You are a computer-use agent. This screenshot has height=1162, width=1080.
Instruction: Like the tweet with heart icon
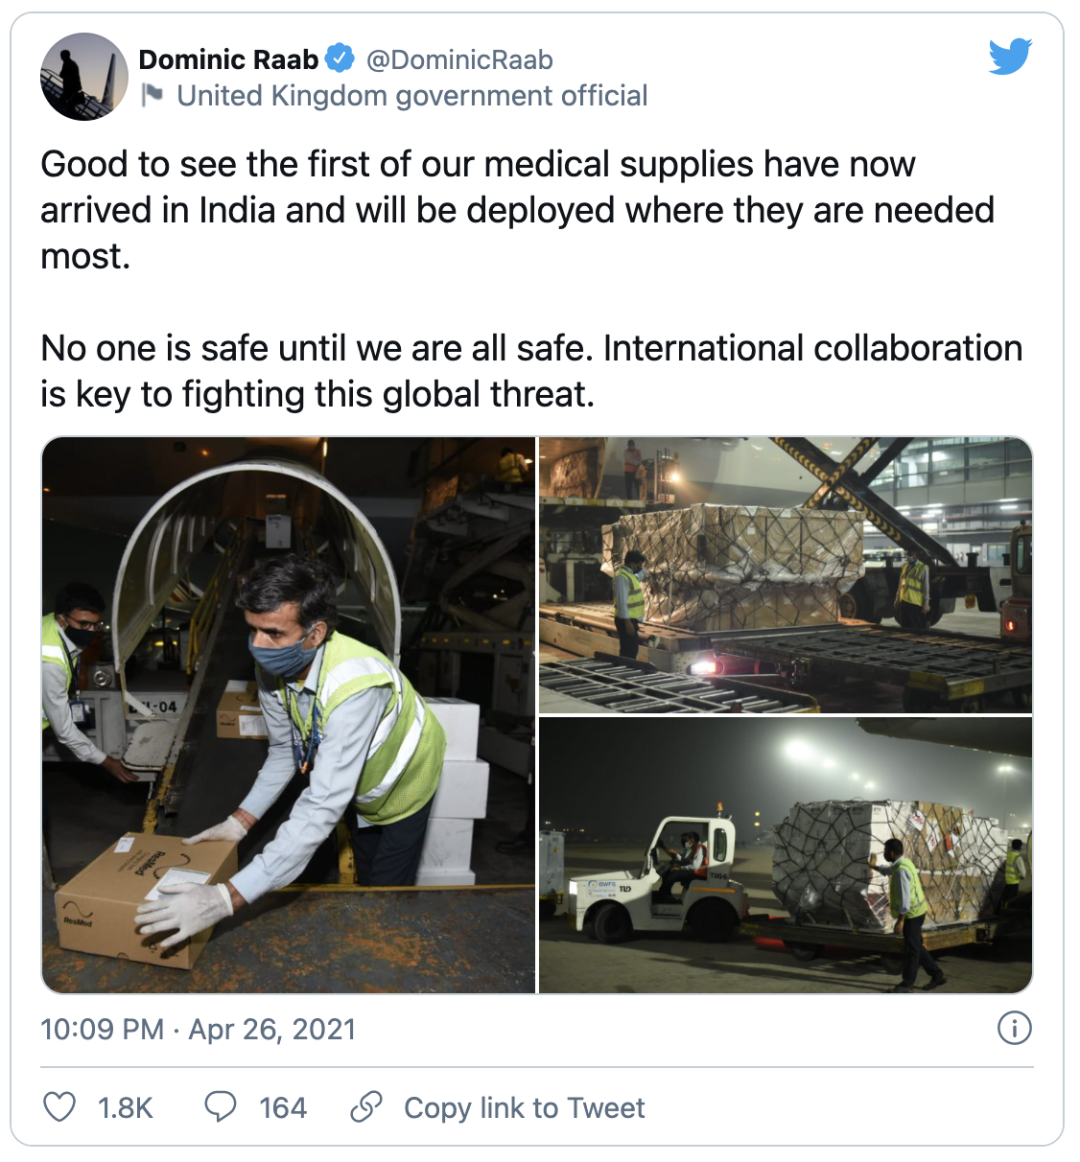click(59, 1107)
